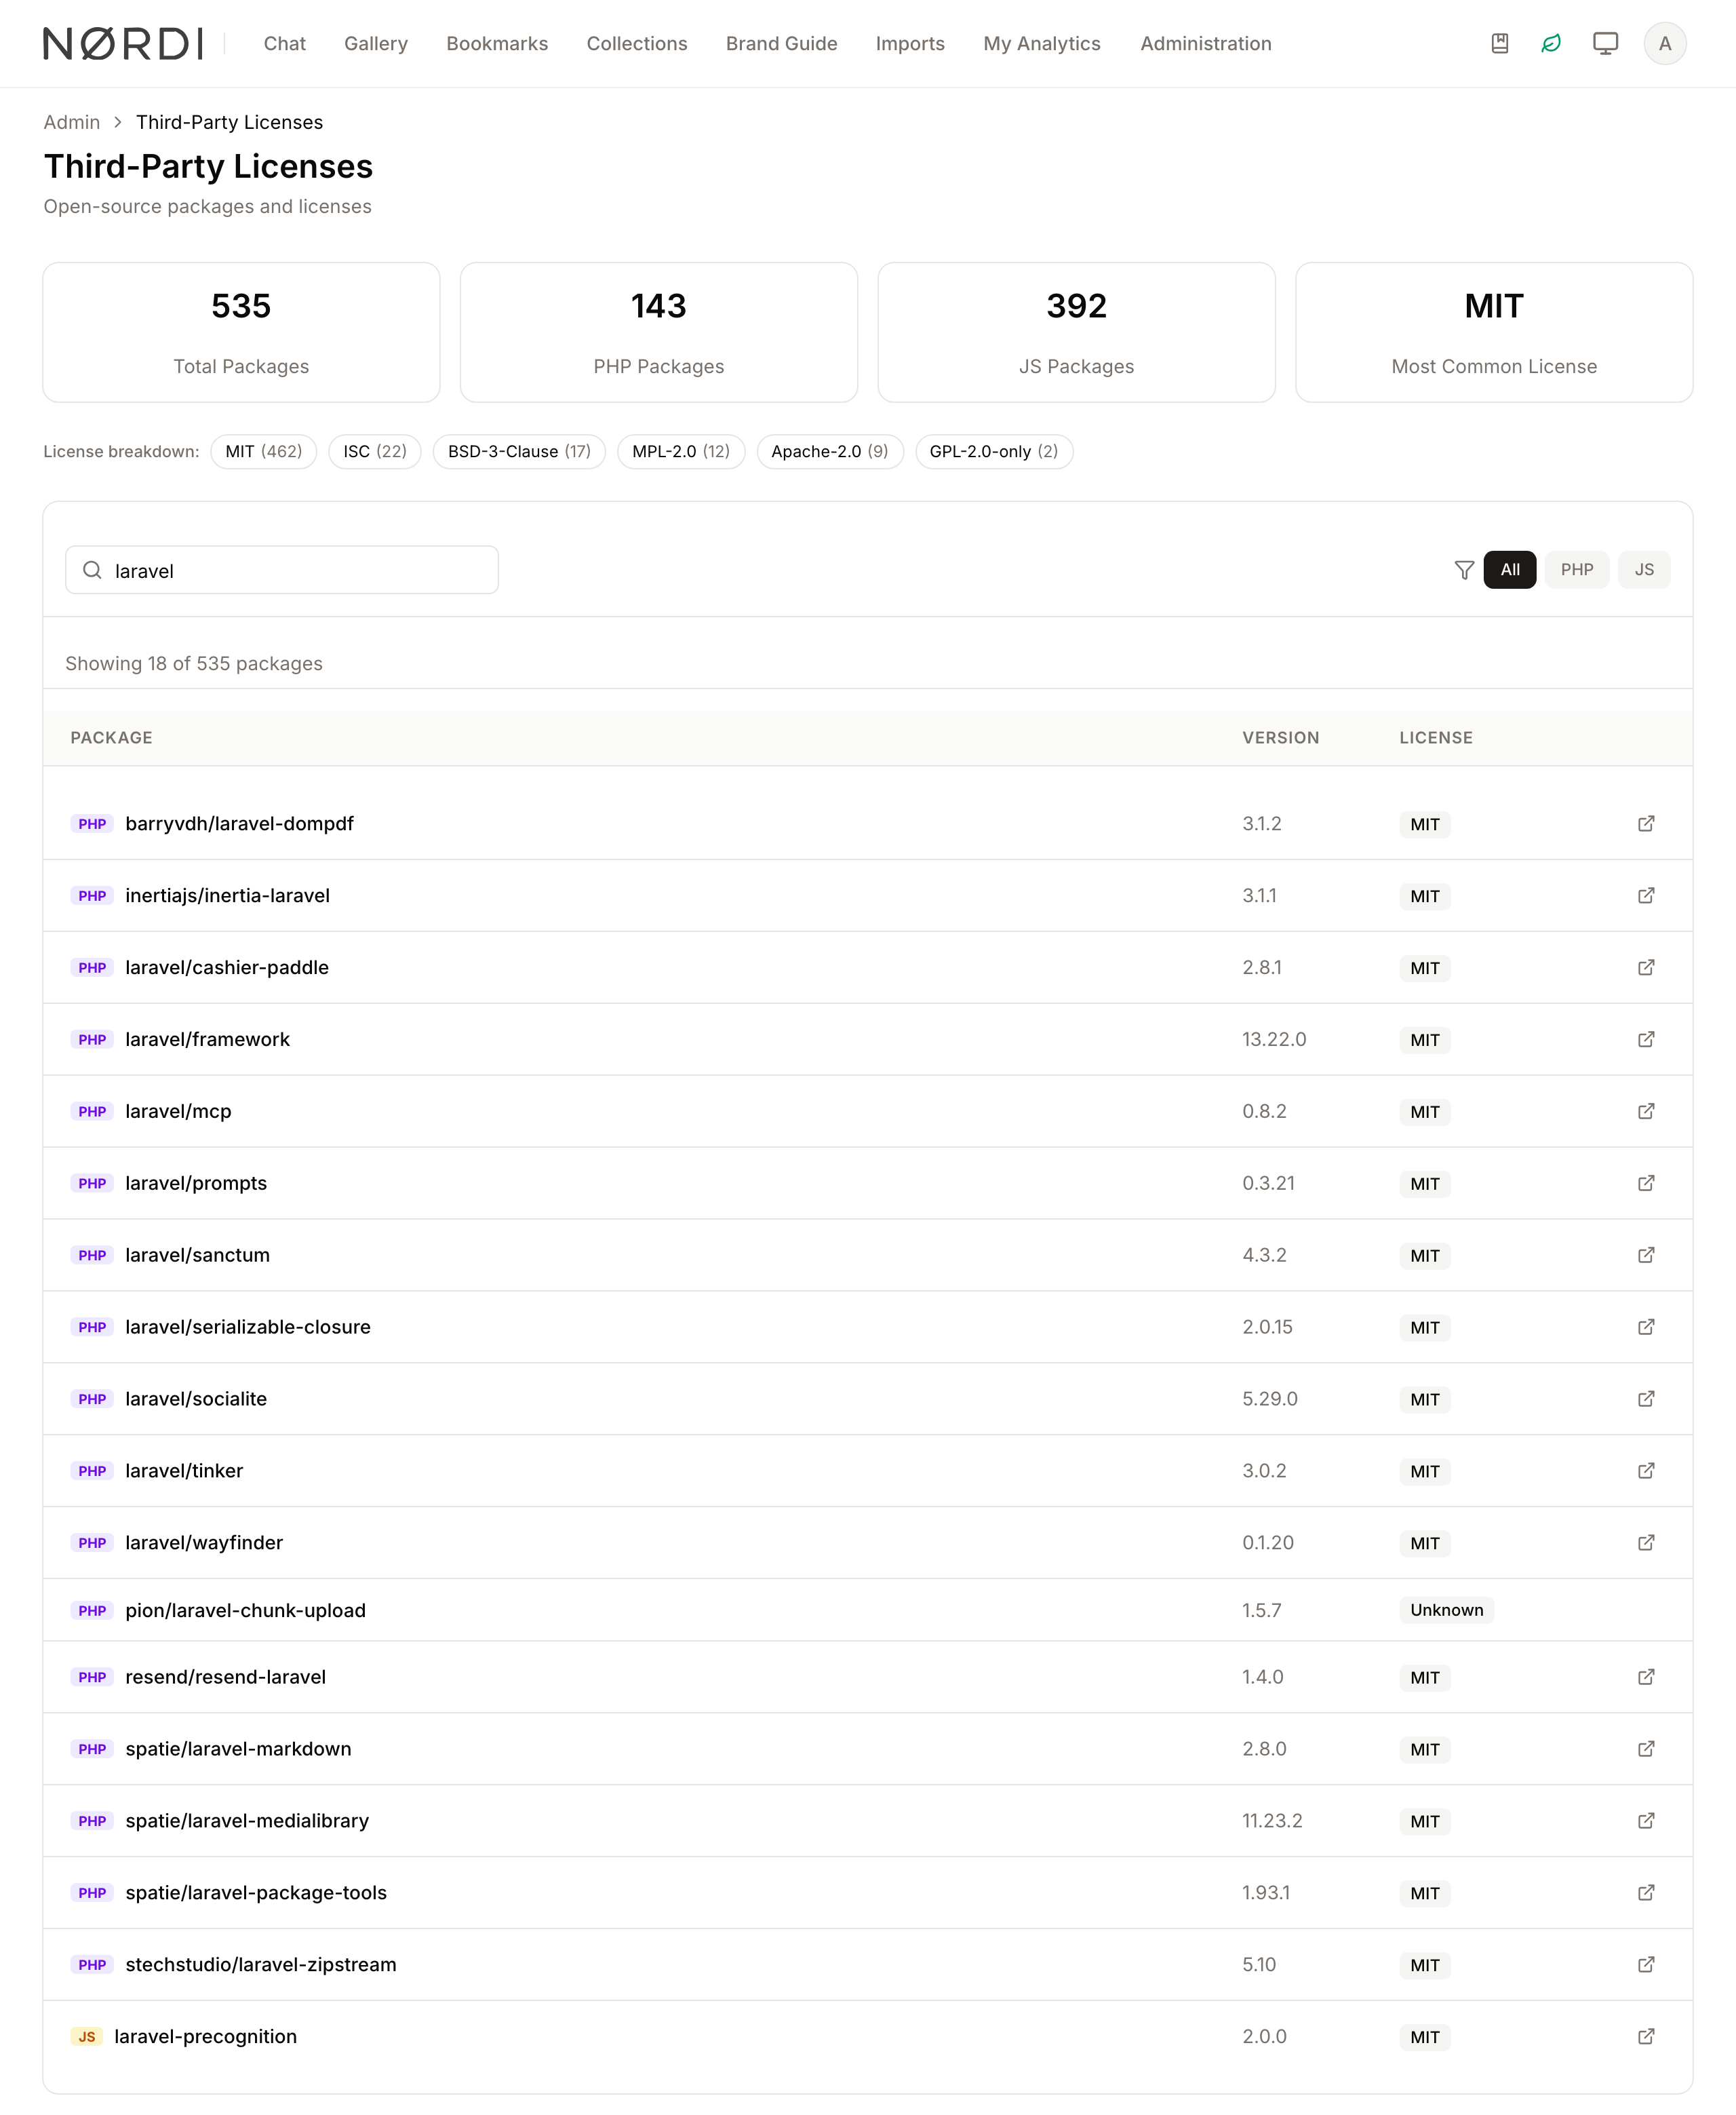Click the MIT (462) license chip
Viewport: 1736px width, 2115px height.
(263, 452)
